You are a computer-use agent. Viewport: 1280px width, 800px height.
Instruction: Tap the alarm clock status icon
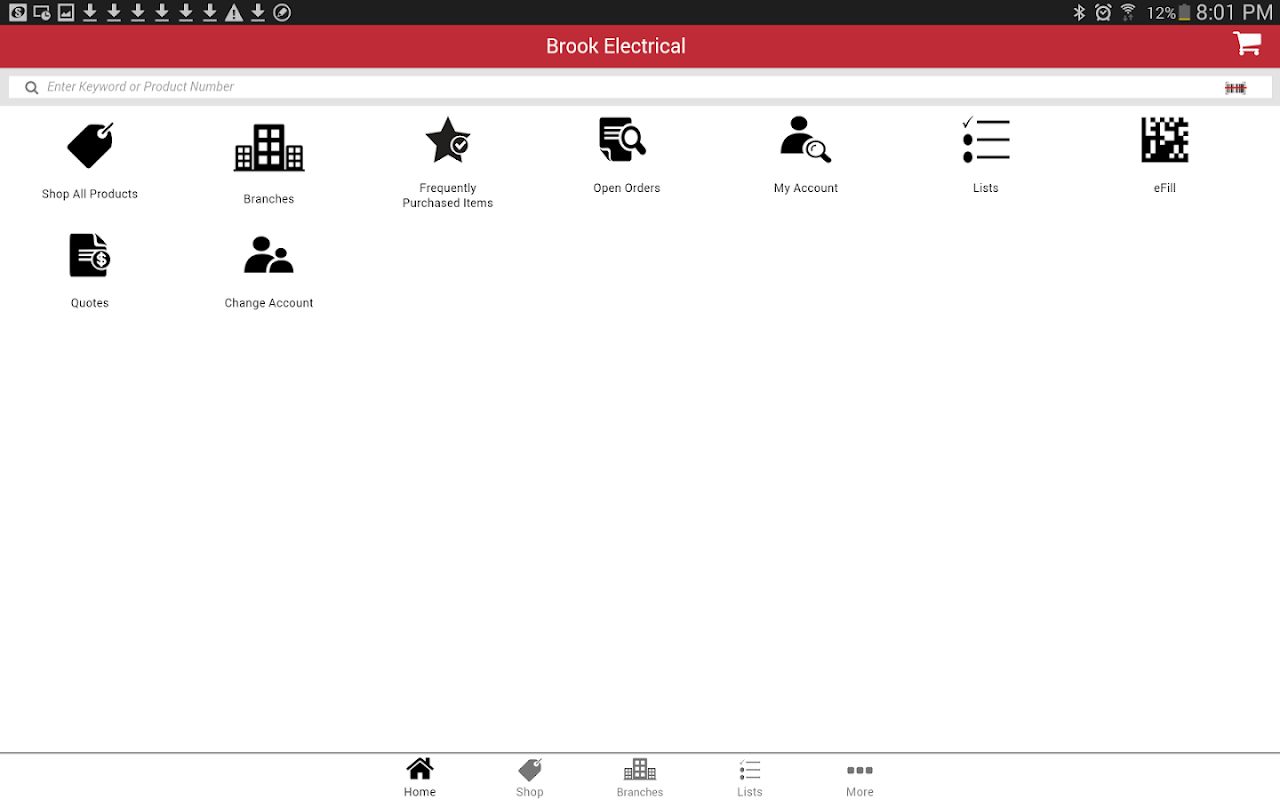point(1103,12)
